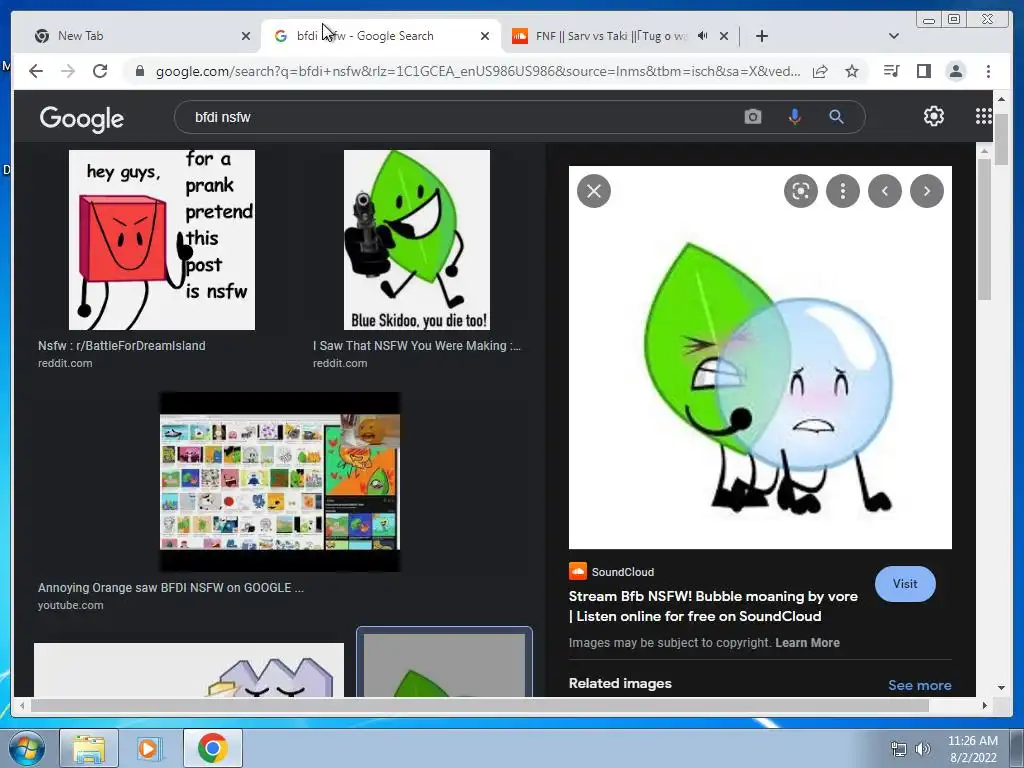Search by image with camera icon

point(753,117)
